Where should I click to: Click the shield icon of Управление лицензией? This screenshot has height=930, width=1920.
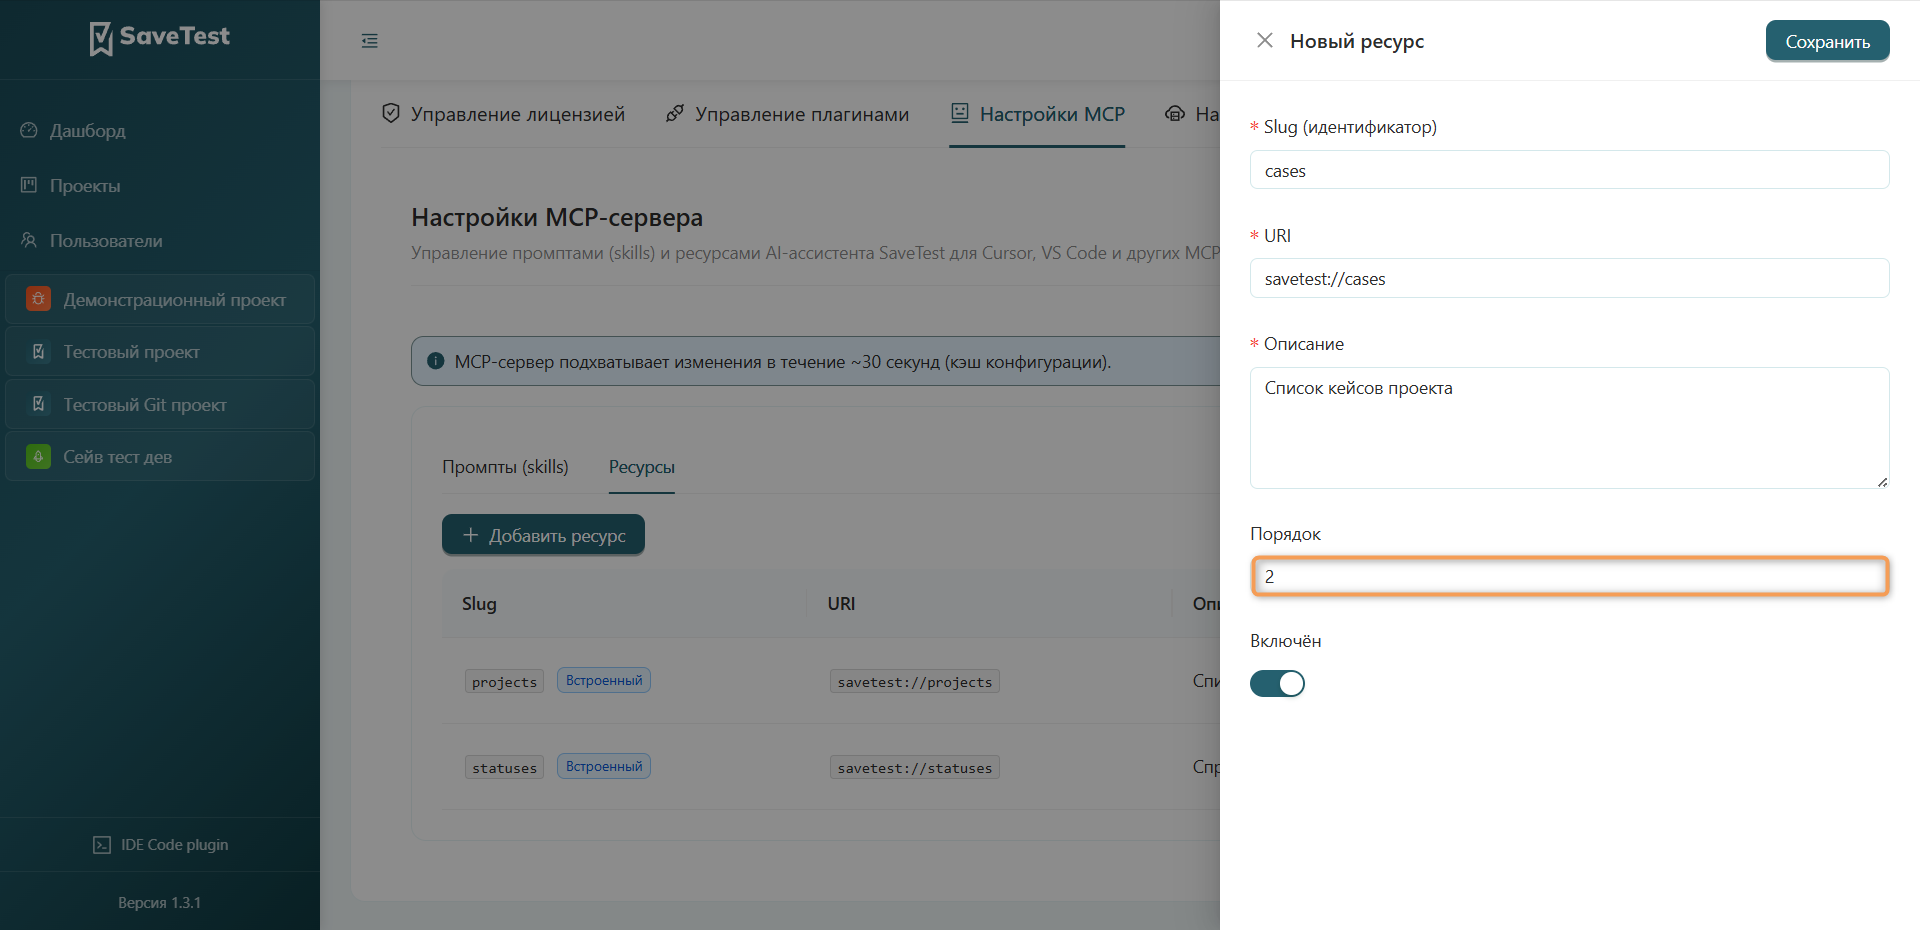pos(391,113)
